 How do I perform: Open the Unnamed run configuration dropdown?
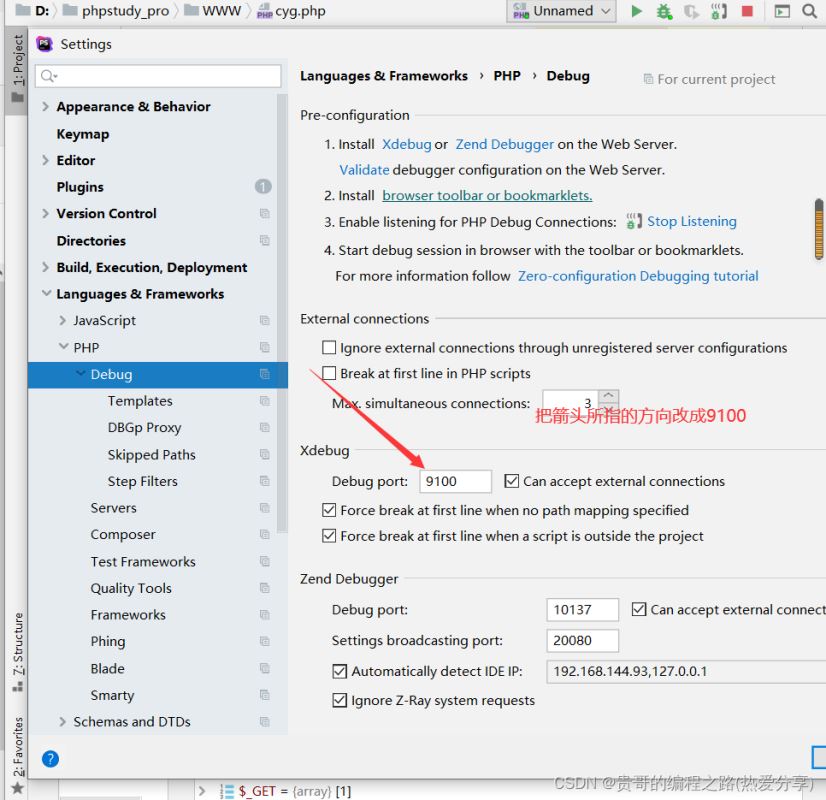coord(562,11)
